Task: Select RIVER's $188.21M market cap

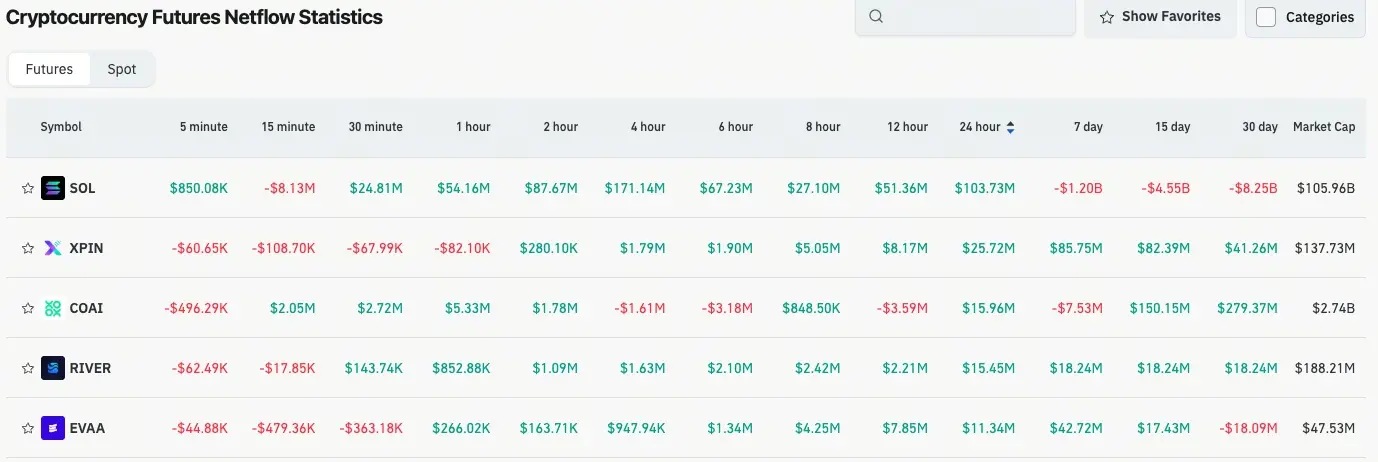Action: coord(1325,368)
